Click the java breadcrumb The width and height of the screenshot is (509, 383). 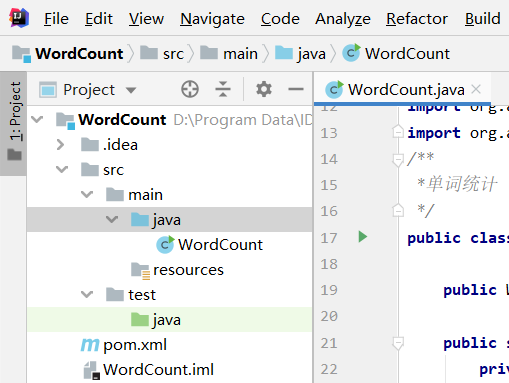[300, 53]
